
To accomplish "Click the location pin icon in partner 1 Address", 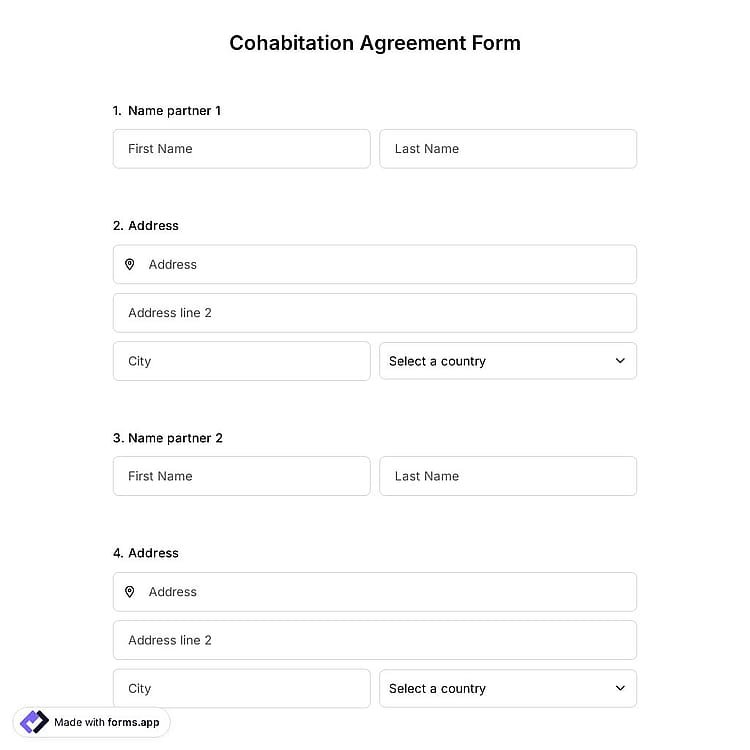I will pos(130,264).
